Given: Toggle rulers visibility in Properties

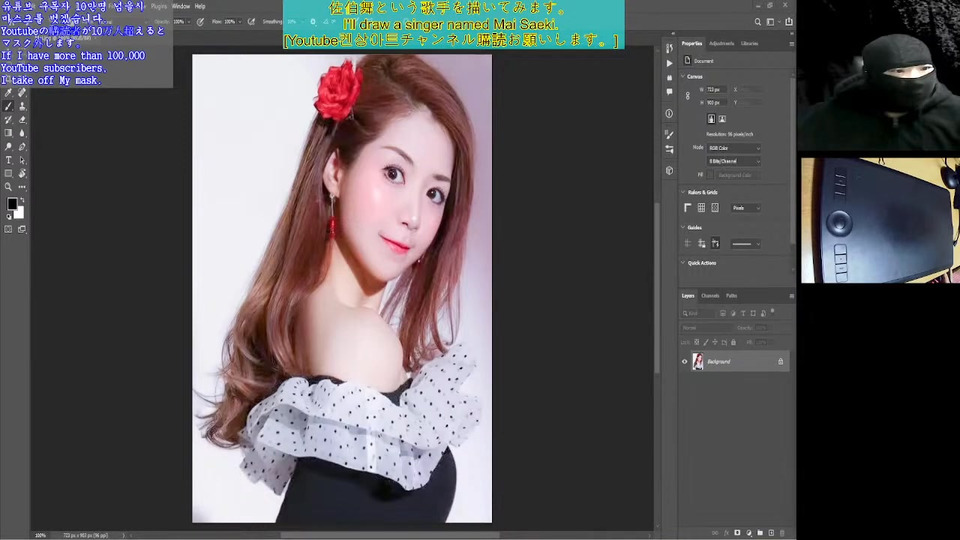Looking at the screenshot, I should point(688,208).
